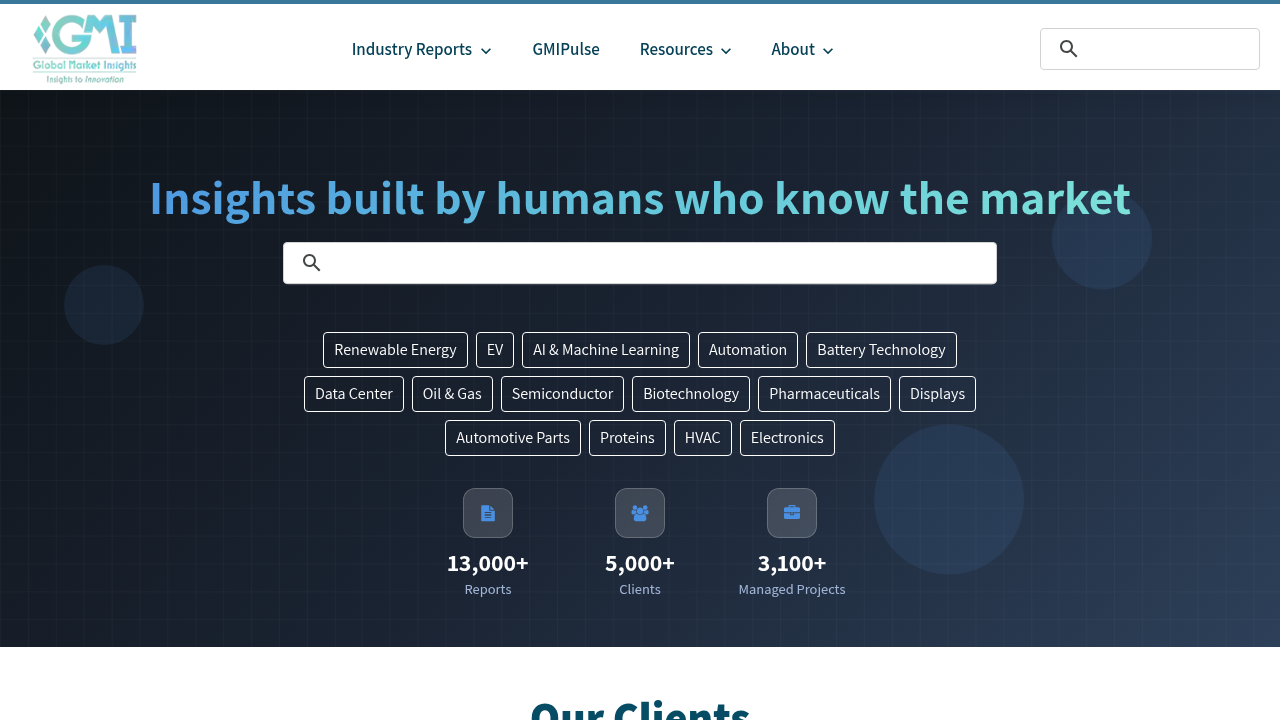This screenshot has width=1280, height=720.
Task: Select the Automation tag
Action: [748, 350]
